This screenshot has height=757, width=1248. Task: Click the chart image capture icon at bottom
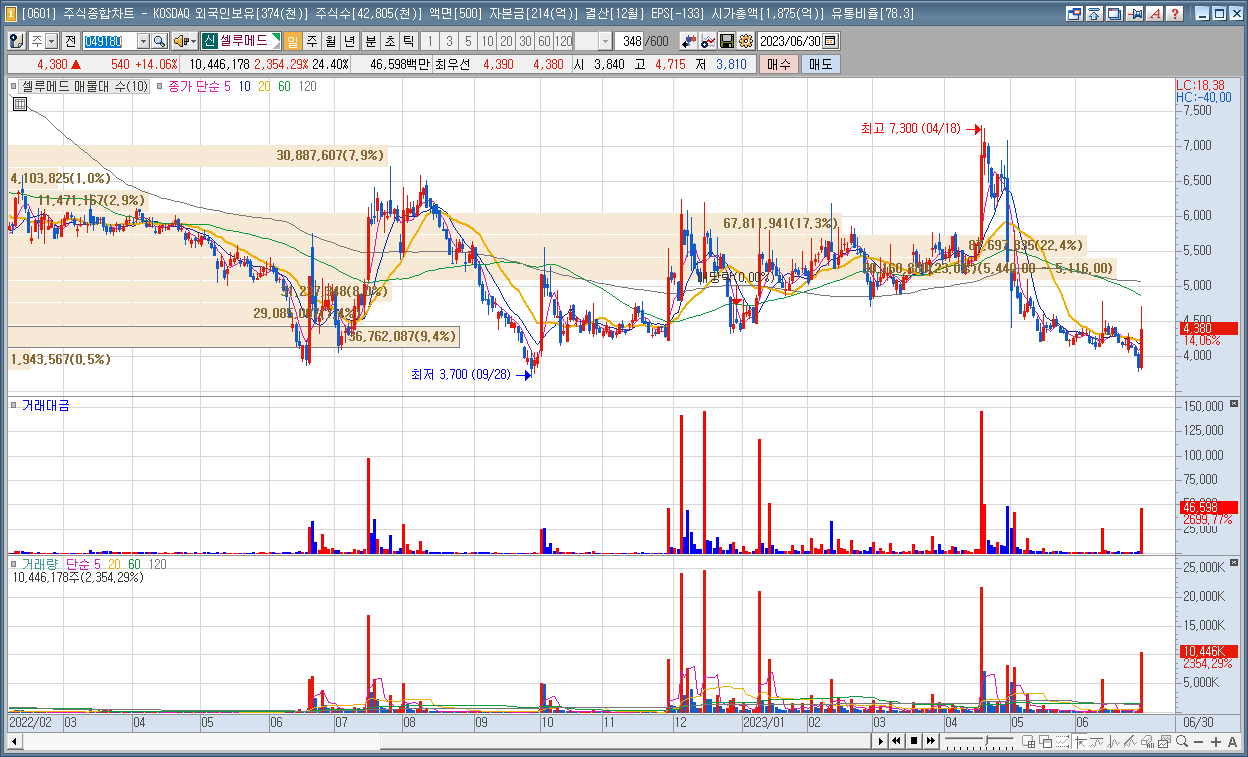coord(1163,741)
